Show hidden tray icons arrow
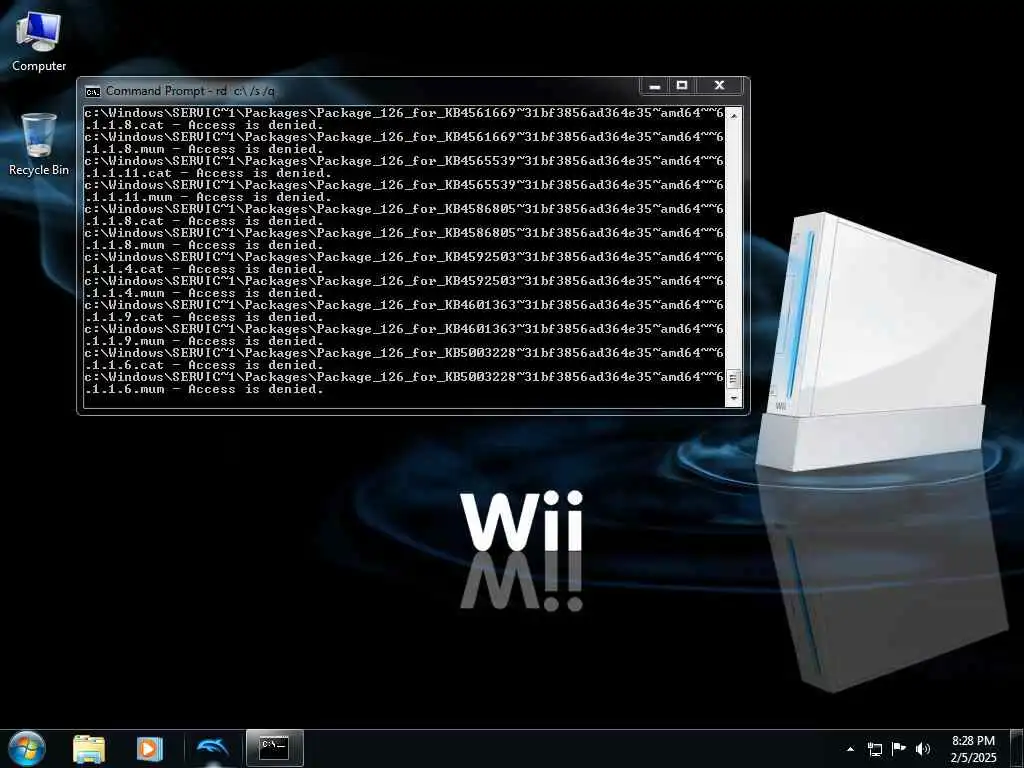 click(850, 749)
